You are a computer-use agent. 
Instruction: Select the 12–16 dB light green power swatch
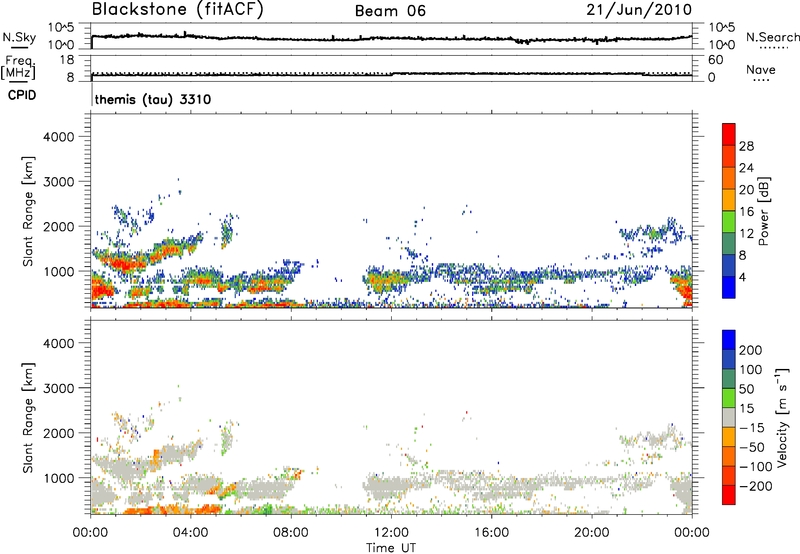tap(729, 222)
